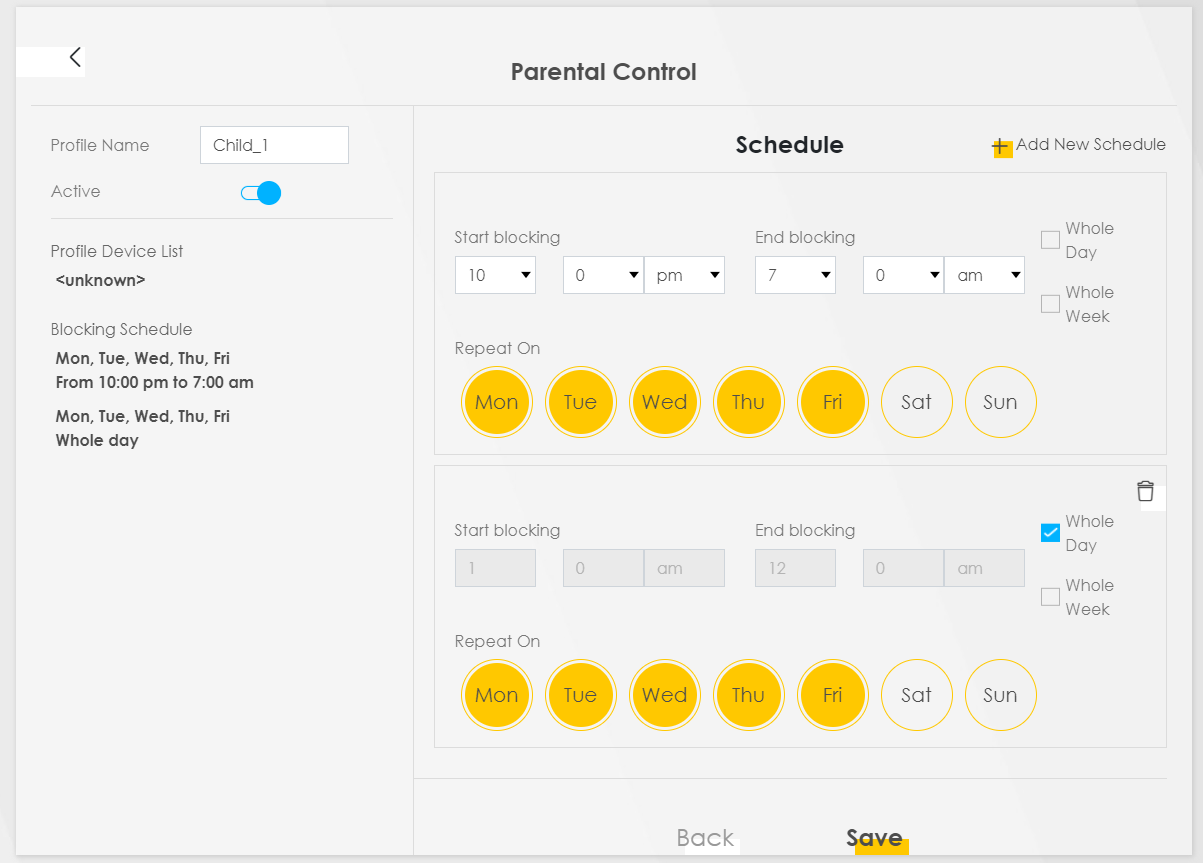Toggle Mon in the first schedule
This screenshot has width=1203, height=863.
(496, 402)
